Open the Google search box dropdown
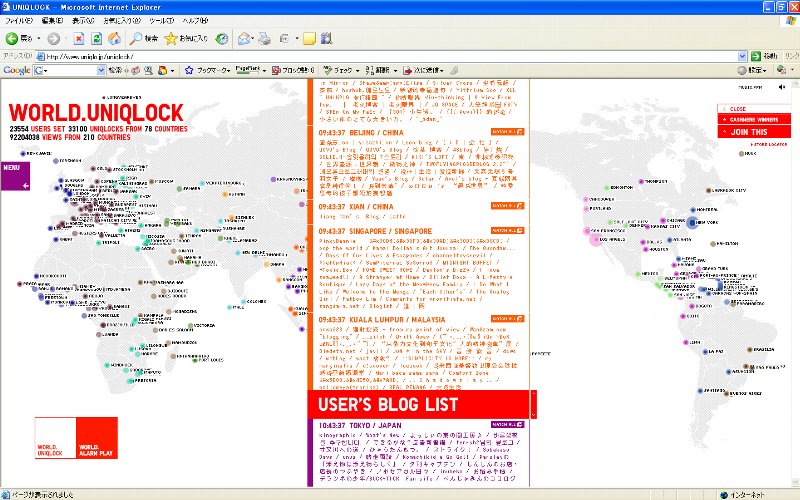The width and height of the screenshot is (800, 500). (101, 70)
